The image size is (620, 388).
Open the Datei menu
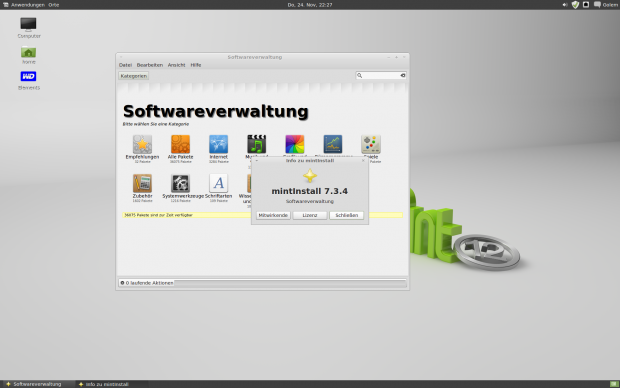tap(125, 65)
